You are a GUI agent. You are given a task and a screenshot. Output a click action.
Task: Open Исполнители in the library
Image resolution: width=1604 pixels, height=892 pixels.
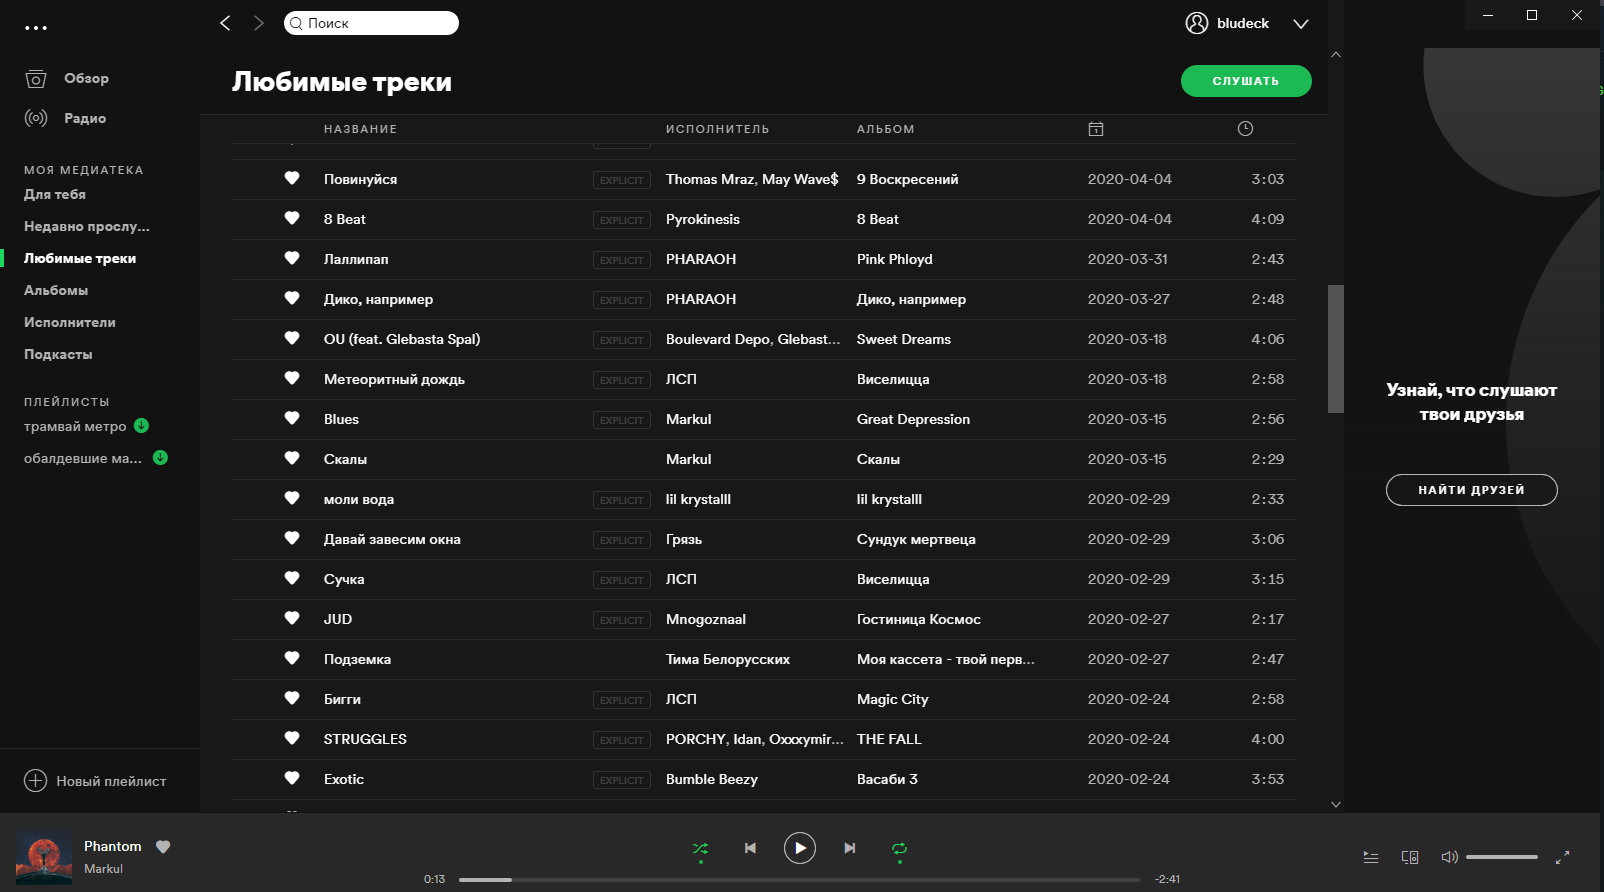coord(70,322)
